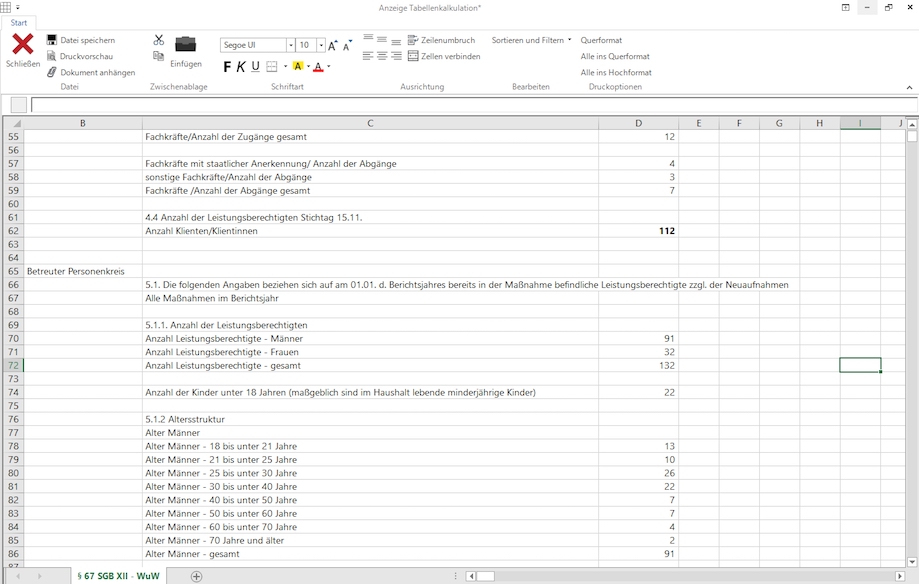The height and width of the screenshot is (584, 919).
Task: Align text left
Action: [368, 56]
